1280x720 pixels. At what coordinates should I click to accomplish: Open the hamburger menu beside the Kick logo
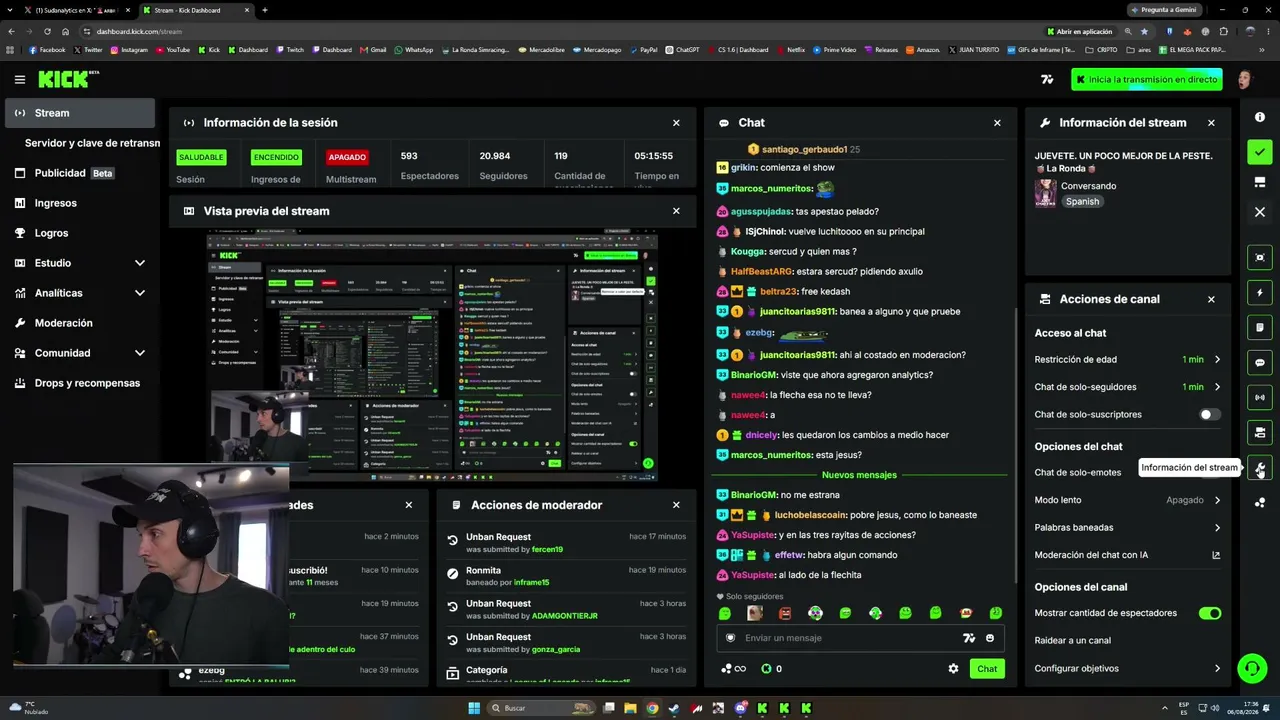[x=19, y=79]
